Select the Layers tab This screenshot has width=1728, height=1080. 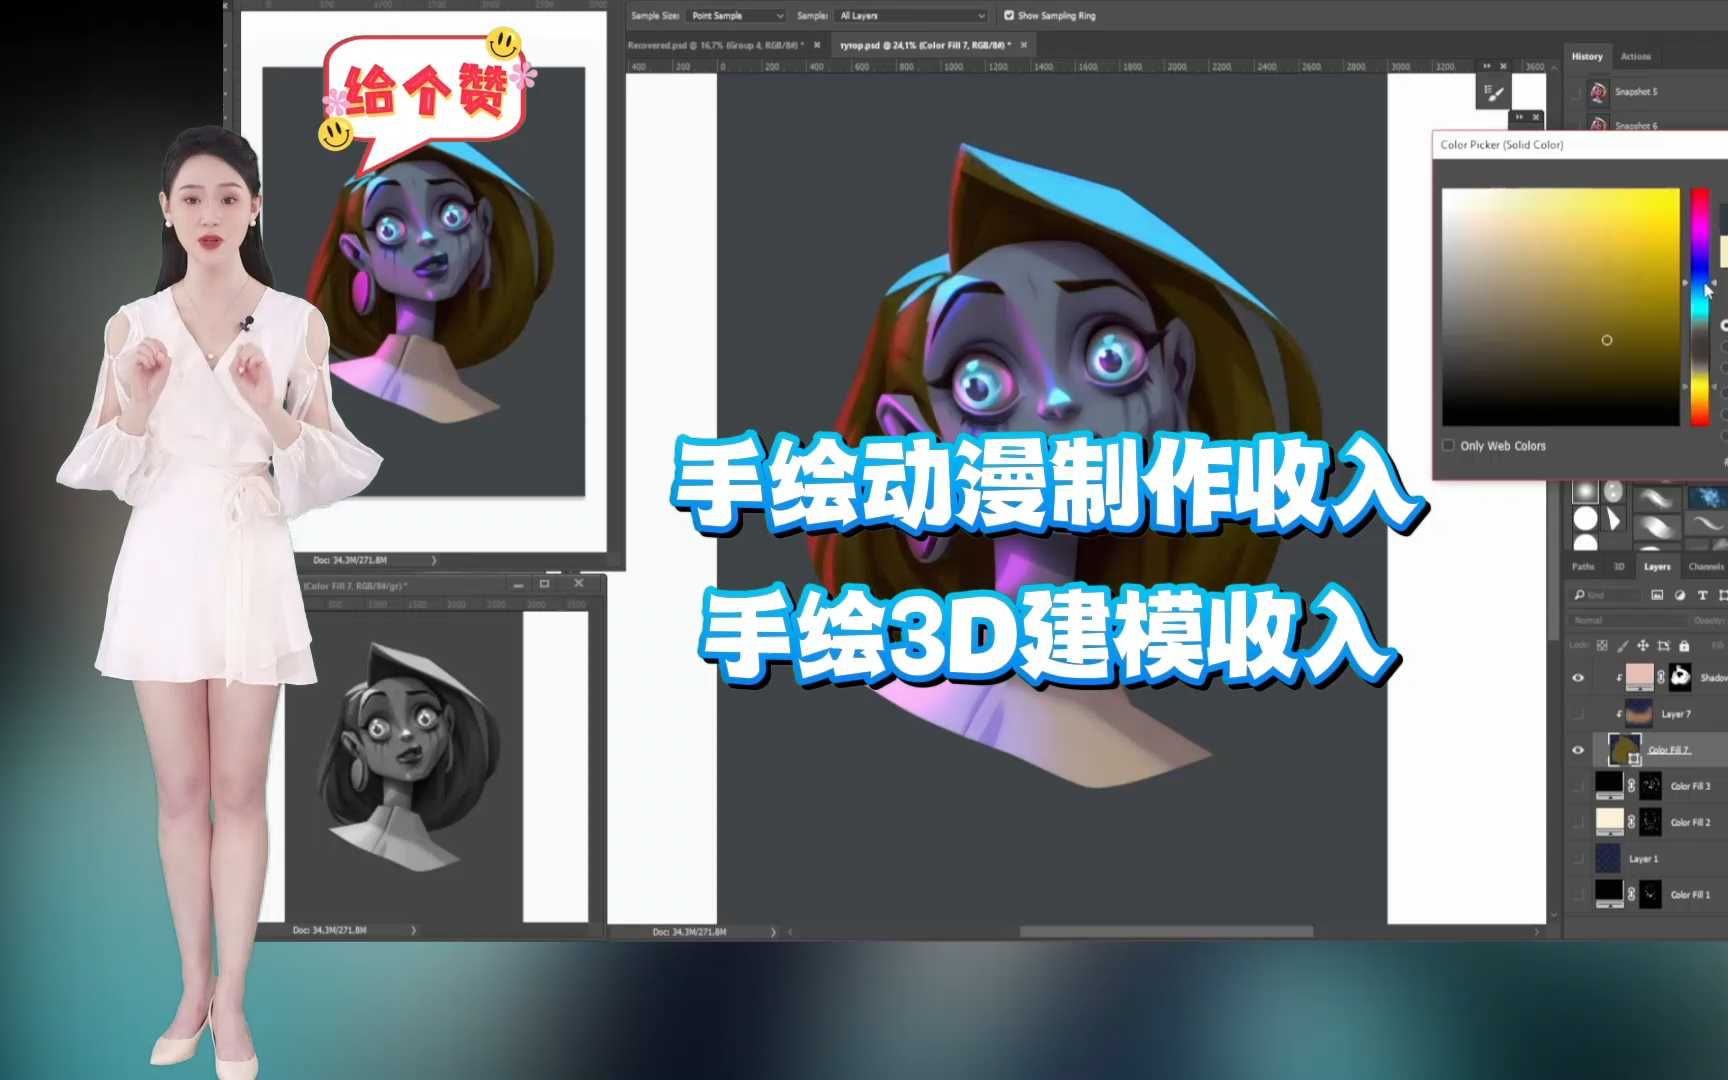pyautogui.click(x=1657, y=567)
